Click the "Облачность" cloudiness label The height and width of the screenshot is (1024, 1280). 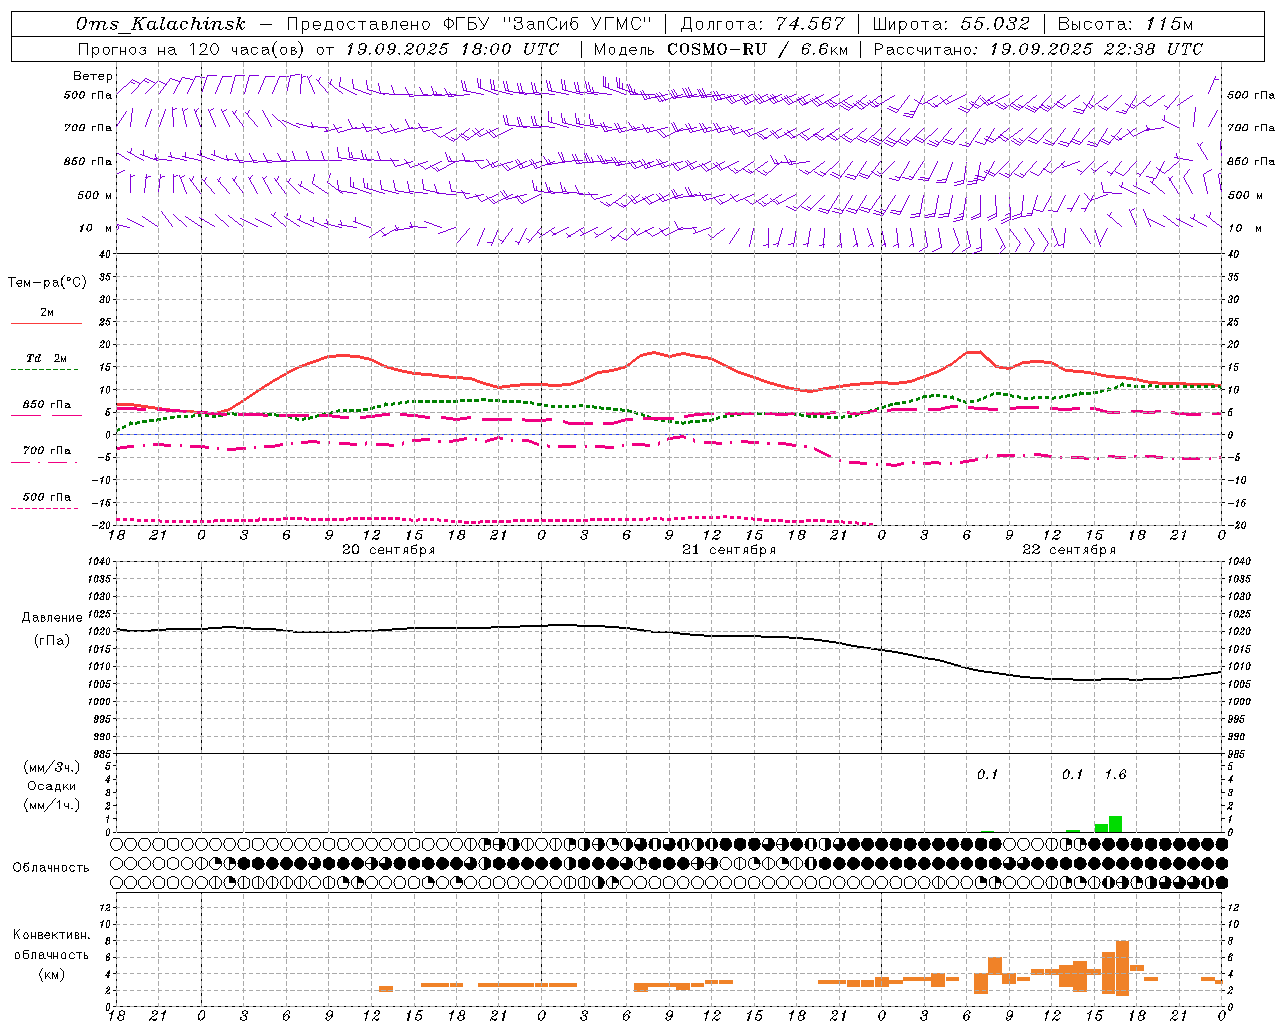(51, 868)
